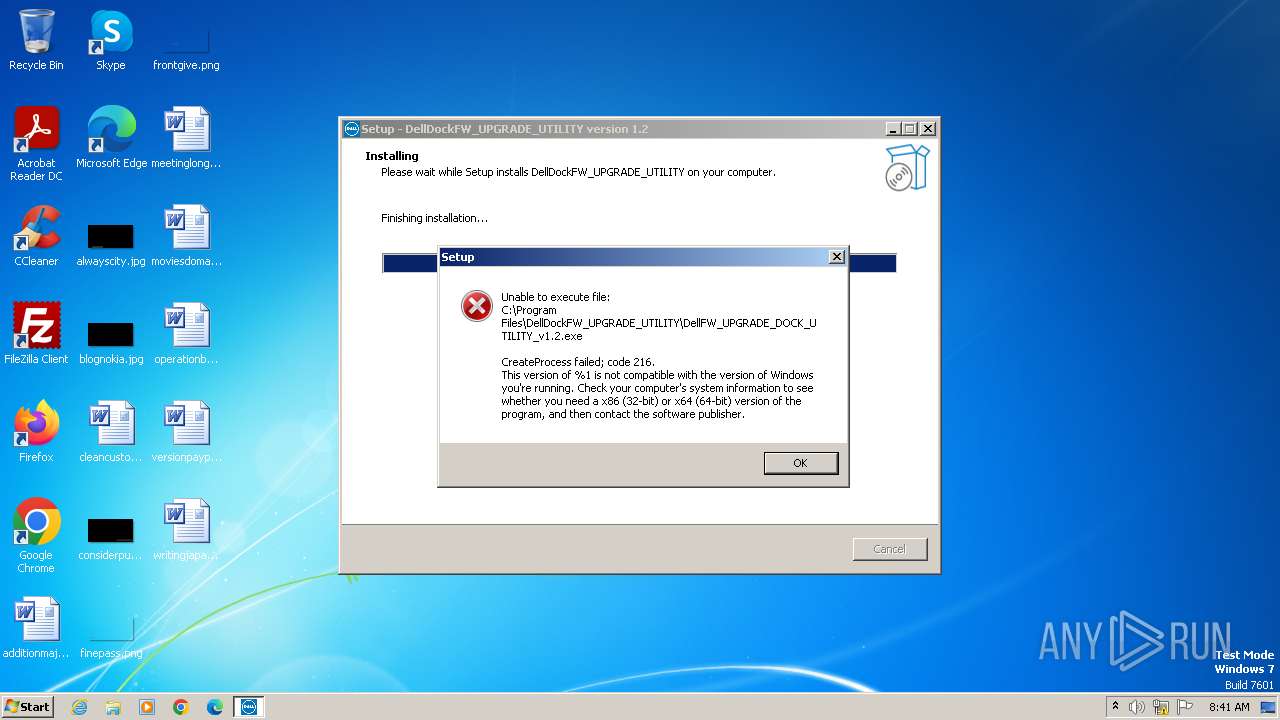Select Google Chrome desktop shortcut
This screenshot has width=1280, height=720.
36,536
